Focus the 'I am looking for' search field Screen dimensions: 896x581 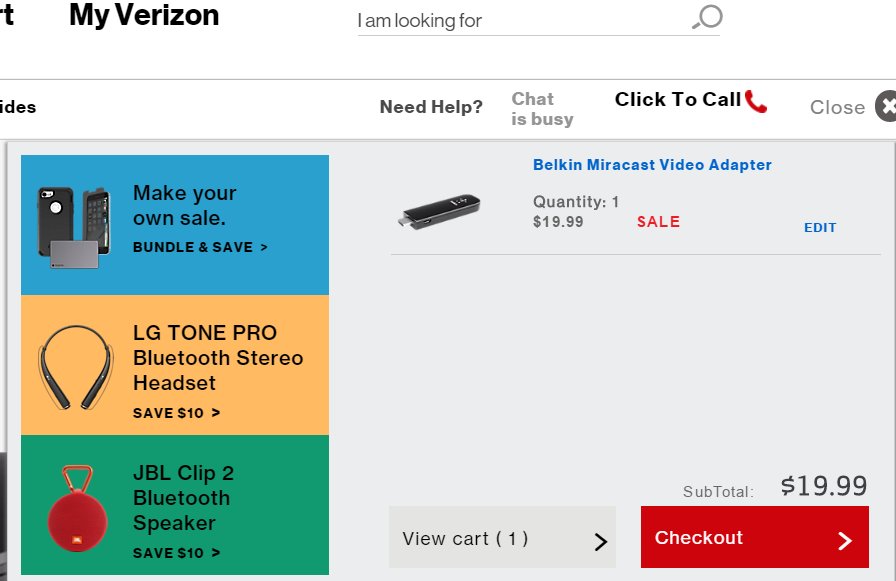point(538,21)
